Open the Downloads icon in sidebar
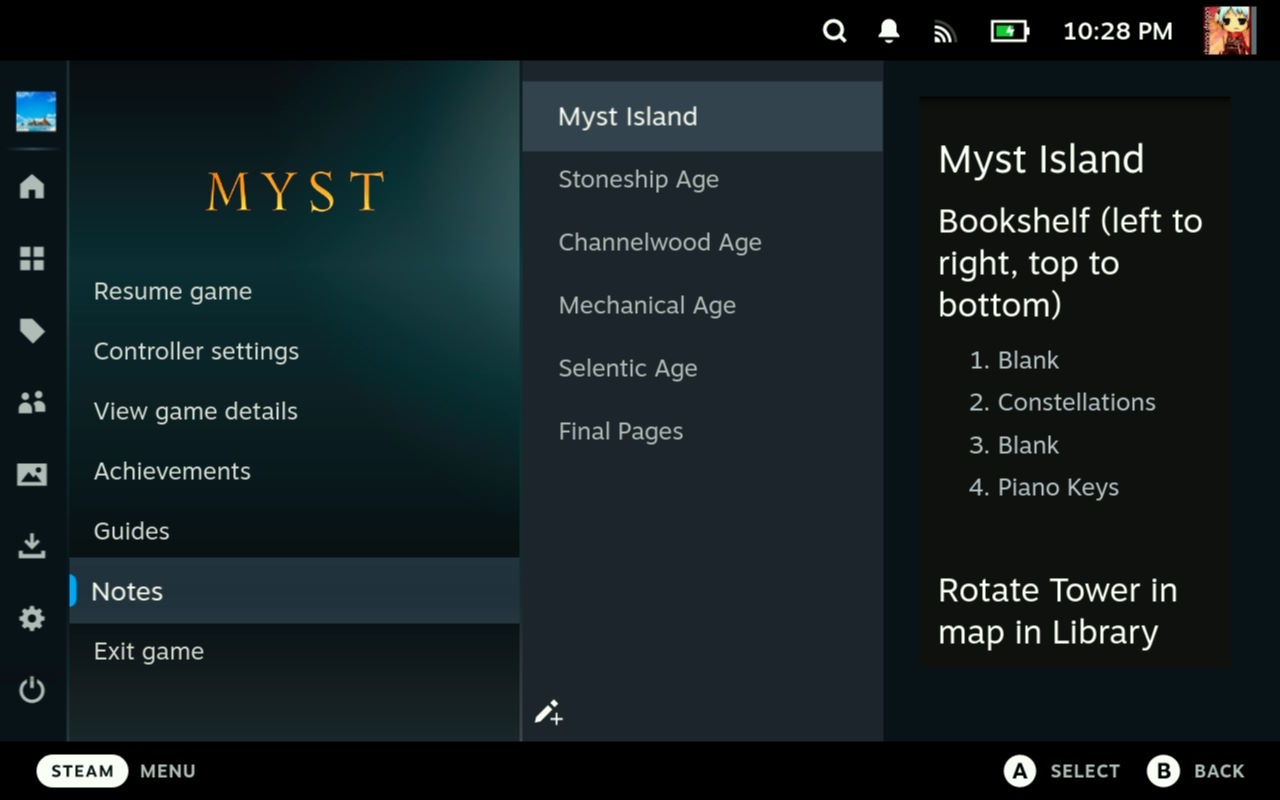The height and width of the screenshot is (800, 1280). pos(32,546)
